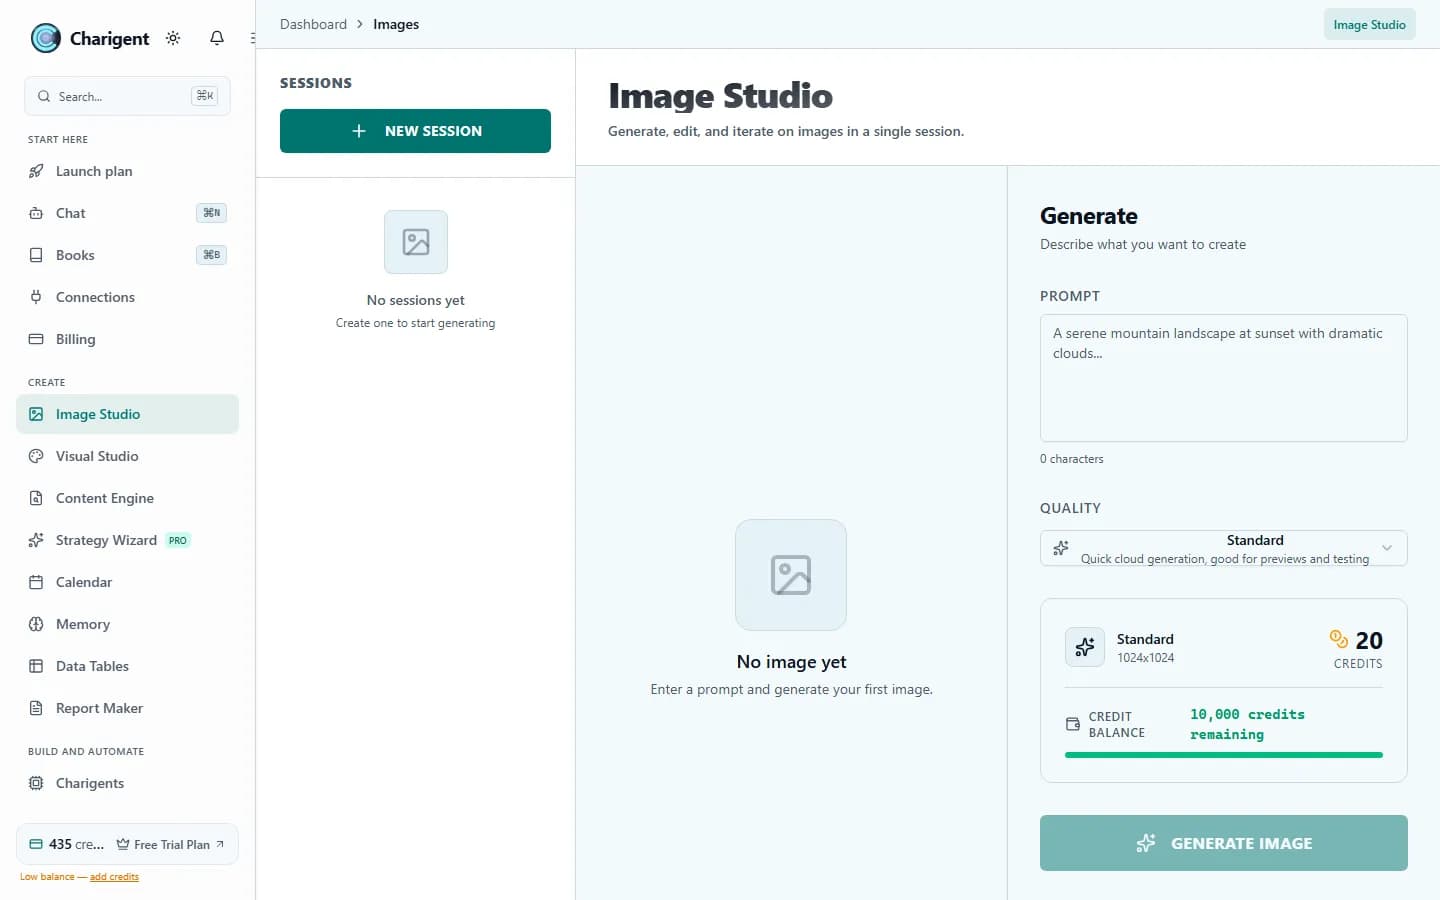Open Books in the sidebar
The width and height of the screenshot is (1440, 900).
(x=127, y=255)
